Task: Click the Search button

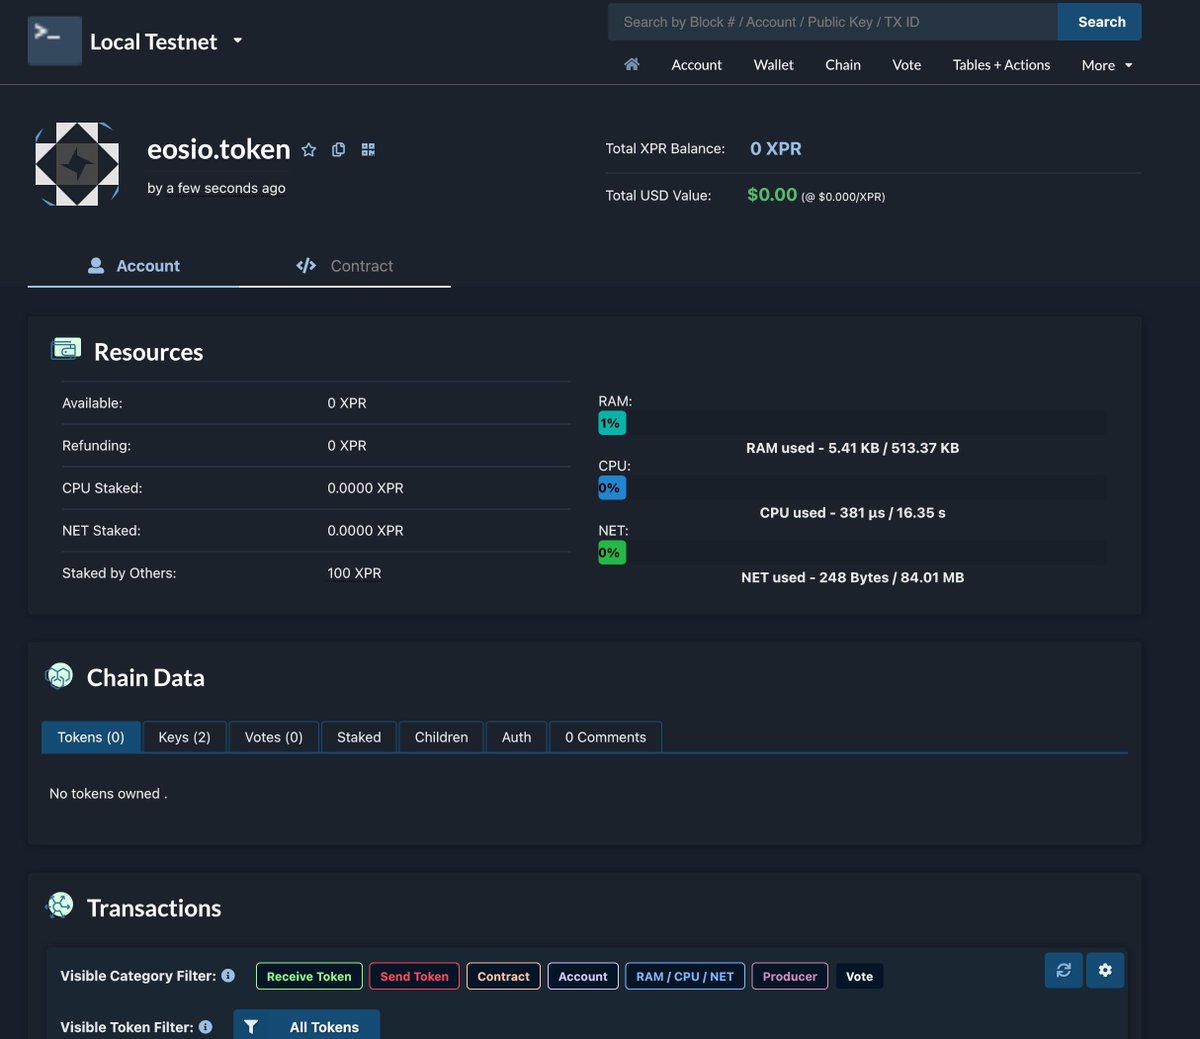Action: [1100, 21]
